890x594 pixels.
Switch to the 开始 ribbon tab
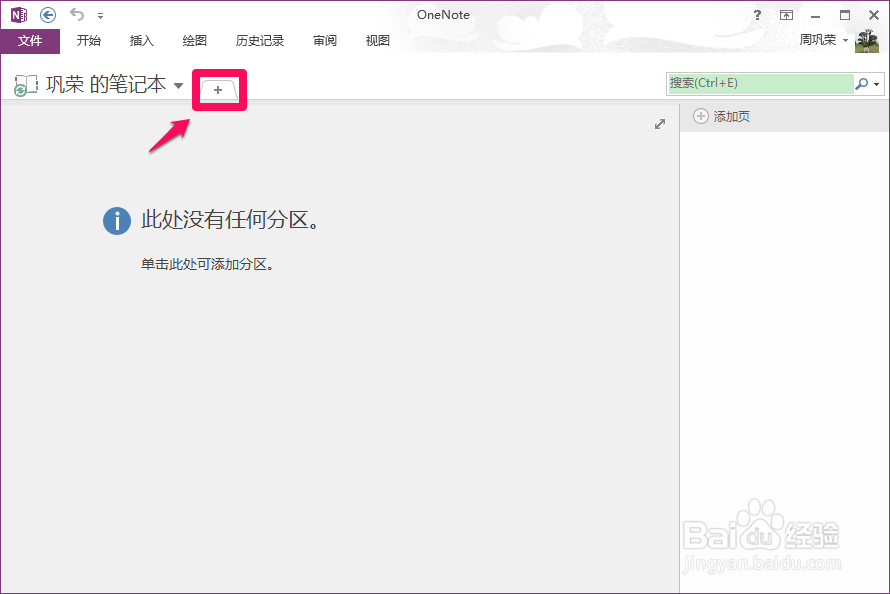coord(89,41)
